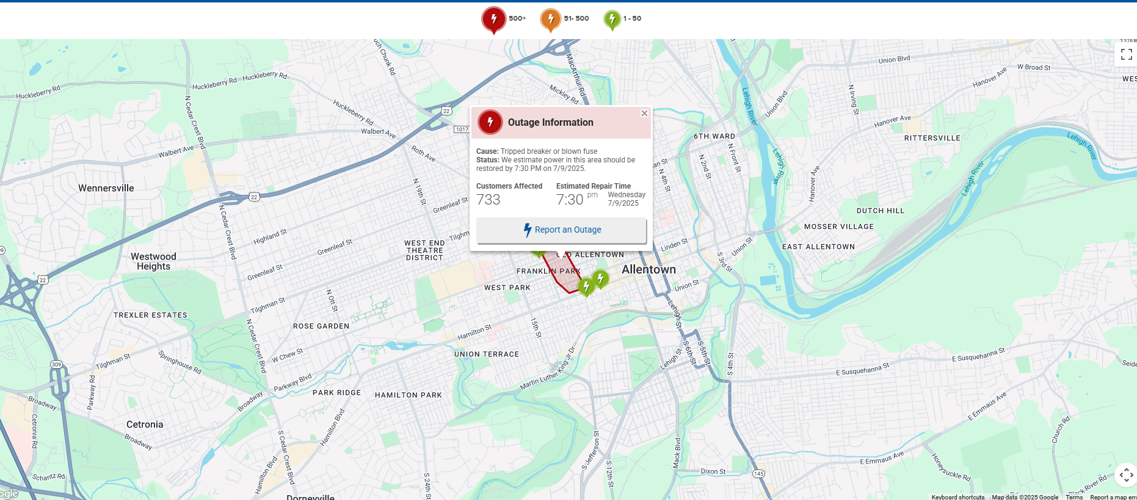Close the Outage Information popup

pyautogui.click(x=644, y=113)
